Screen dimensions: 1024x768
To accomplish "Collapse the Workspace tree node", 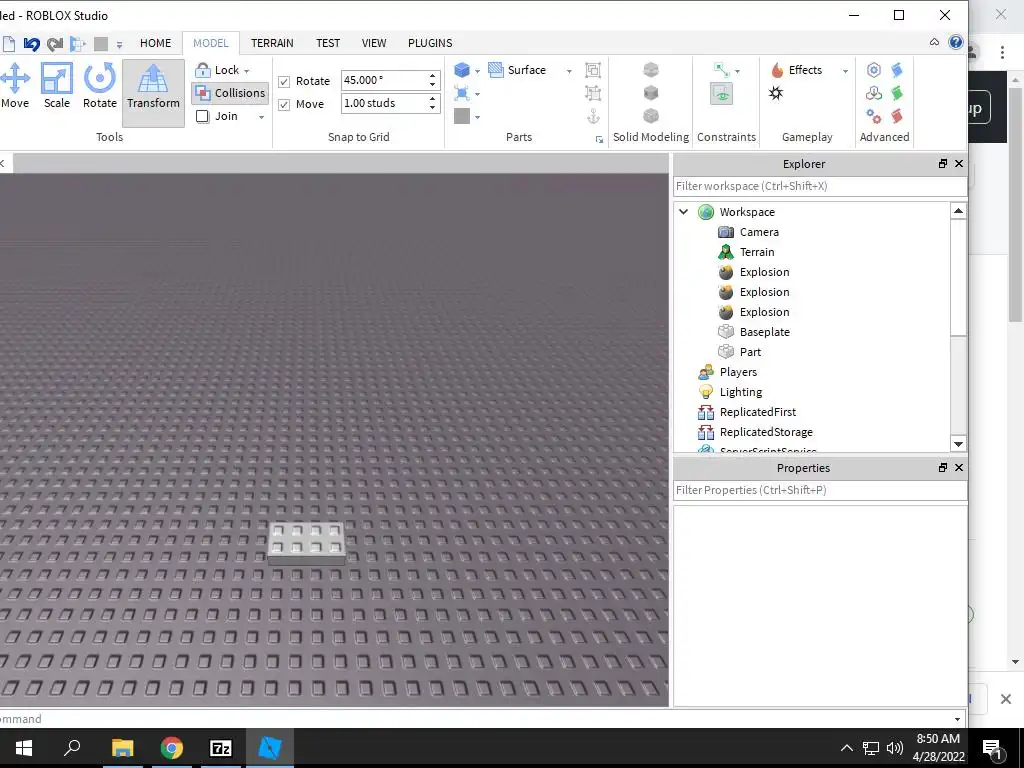I will tap(684, 212).
